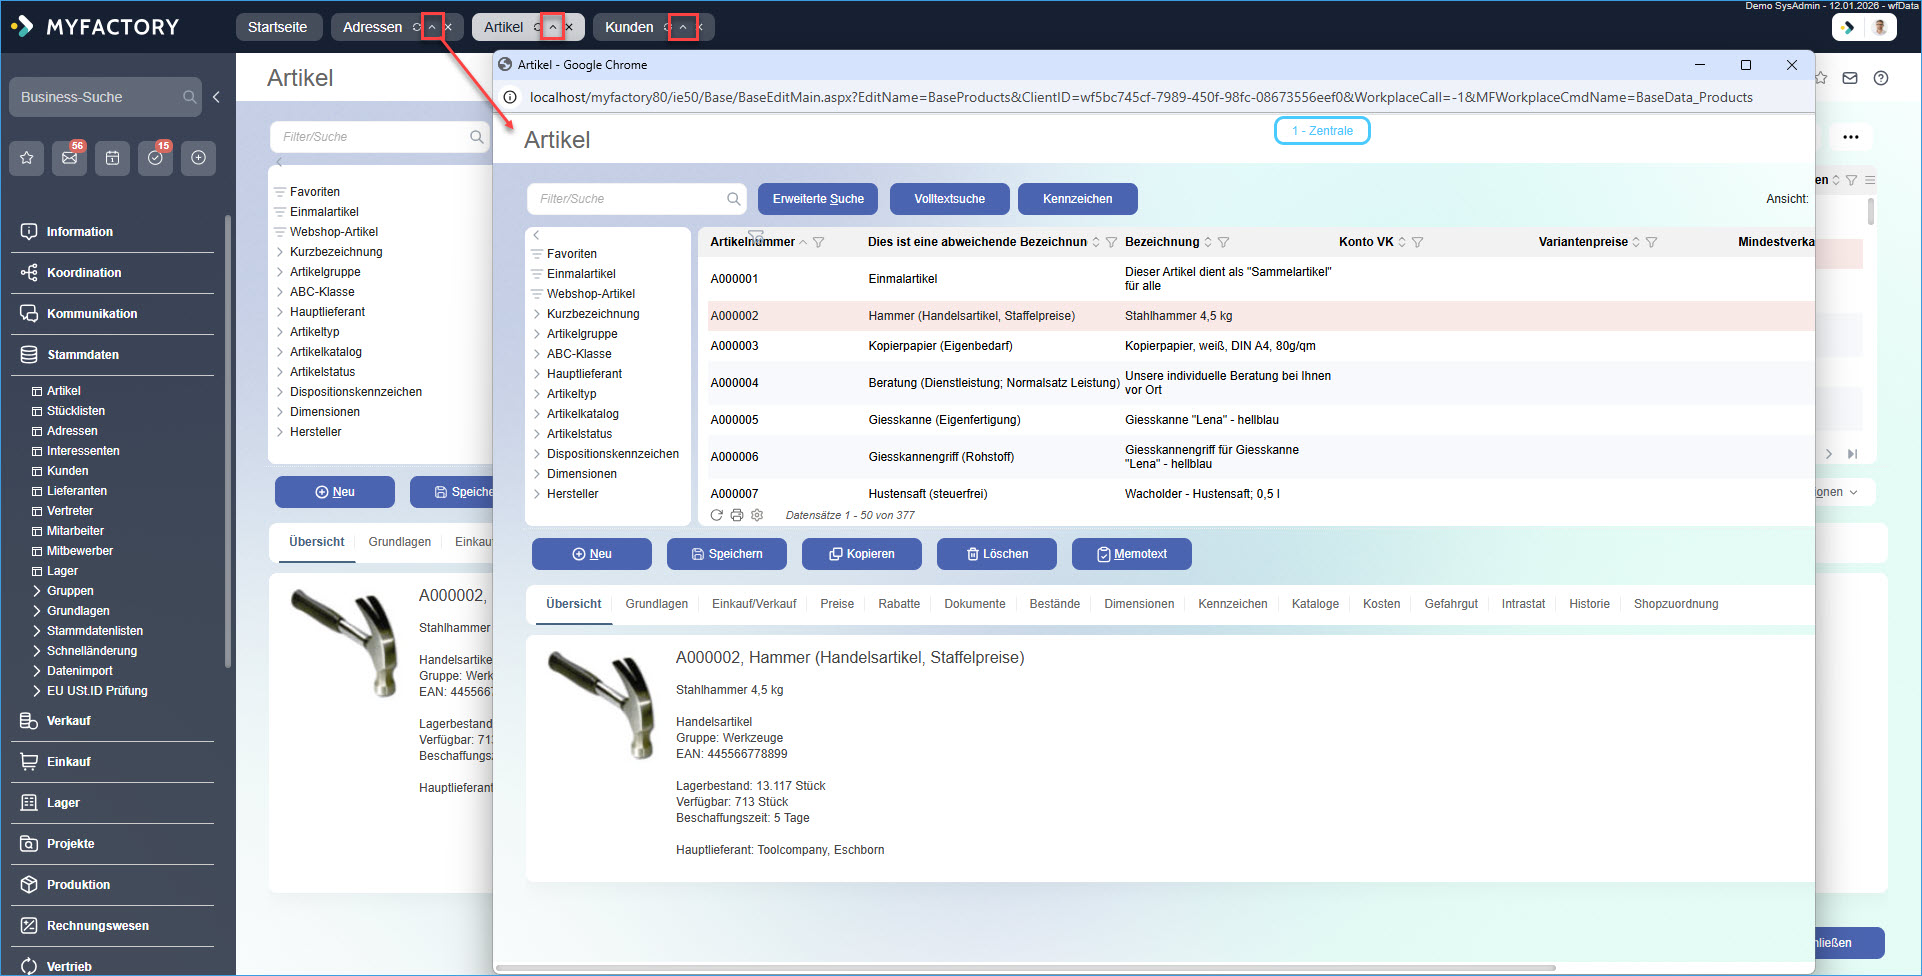Image resolution: width=1922 pixels, height=976 pixels.
Task: Open the favorites star icon in sidebar
Action: [27, 158]
